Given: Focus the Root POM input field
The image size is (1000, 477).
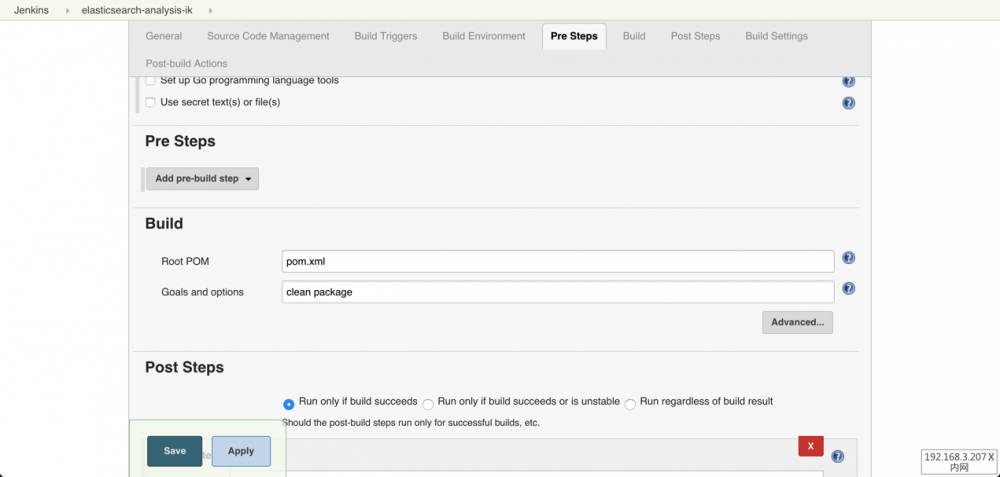Looking at the screenshot, I should [x=557, y=261].
